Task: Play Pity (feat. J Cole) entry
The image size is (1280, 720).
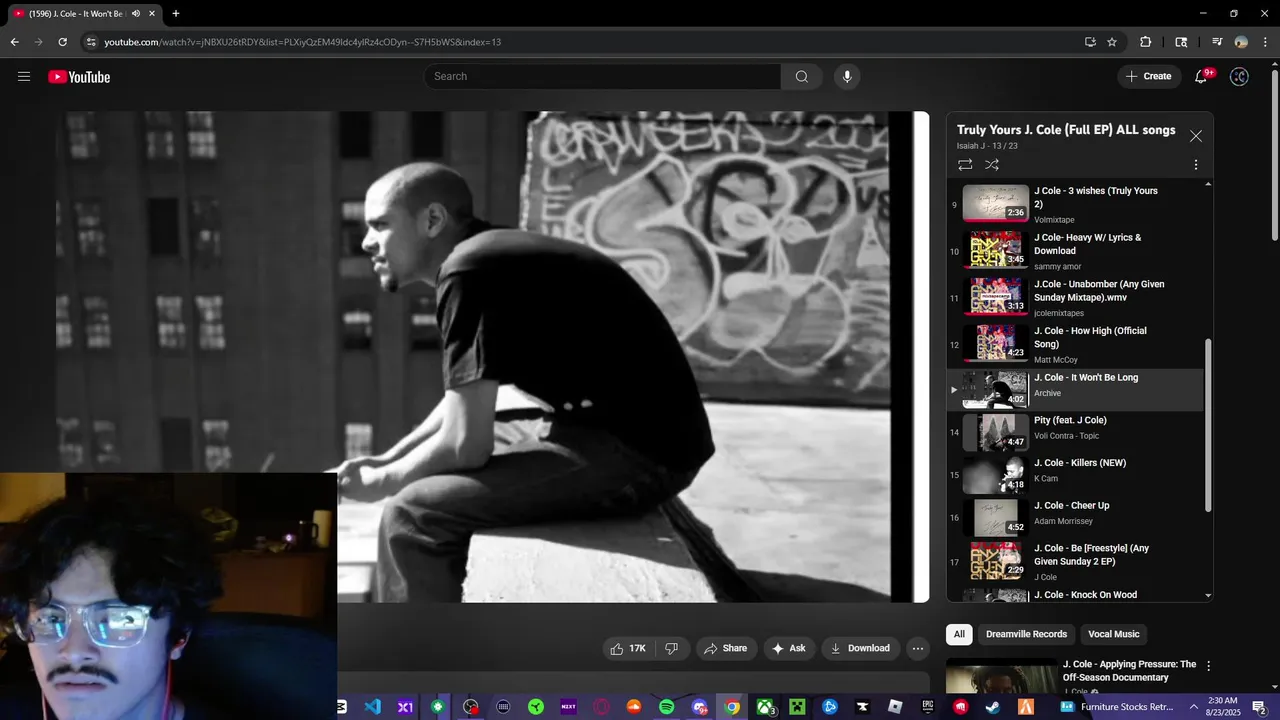Action: coord(1075,432)
